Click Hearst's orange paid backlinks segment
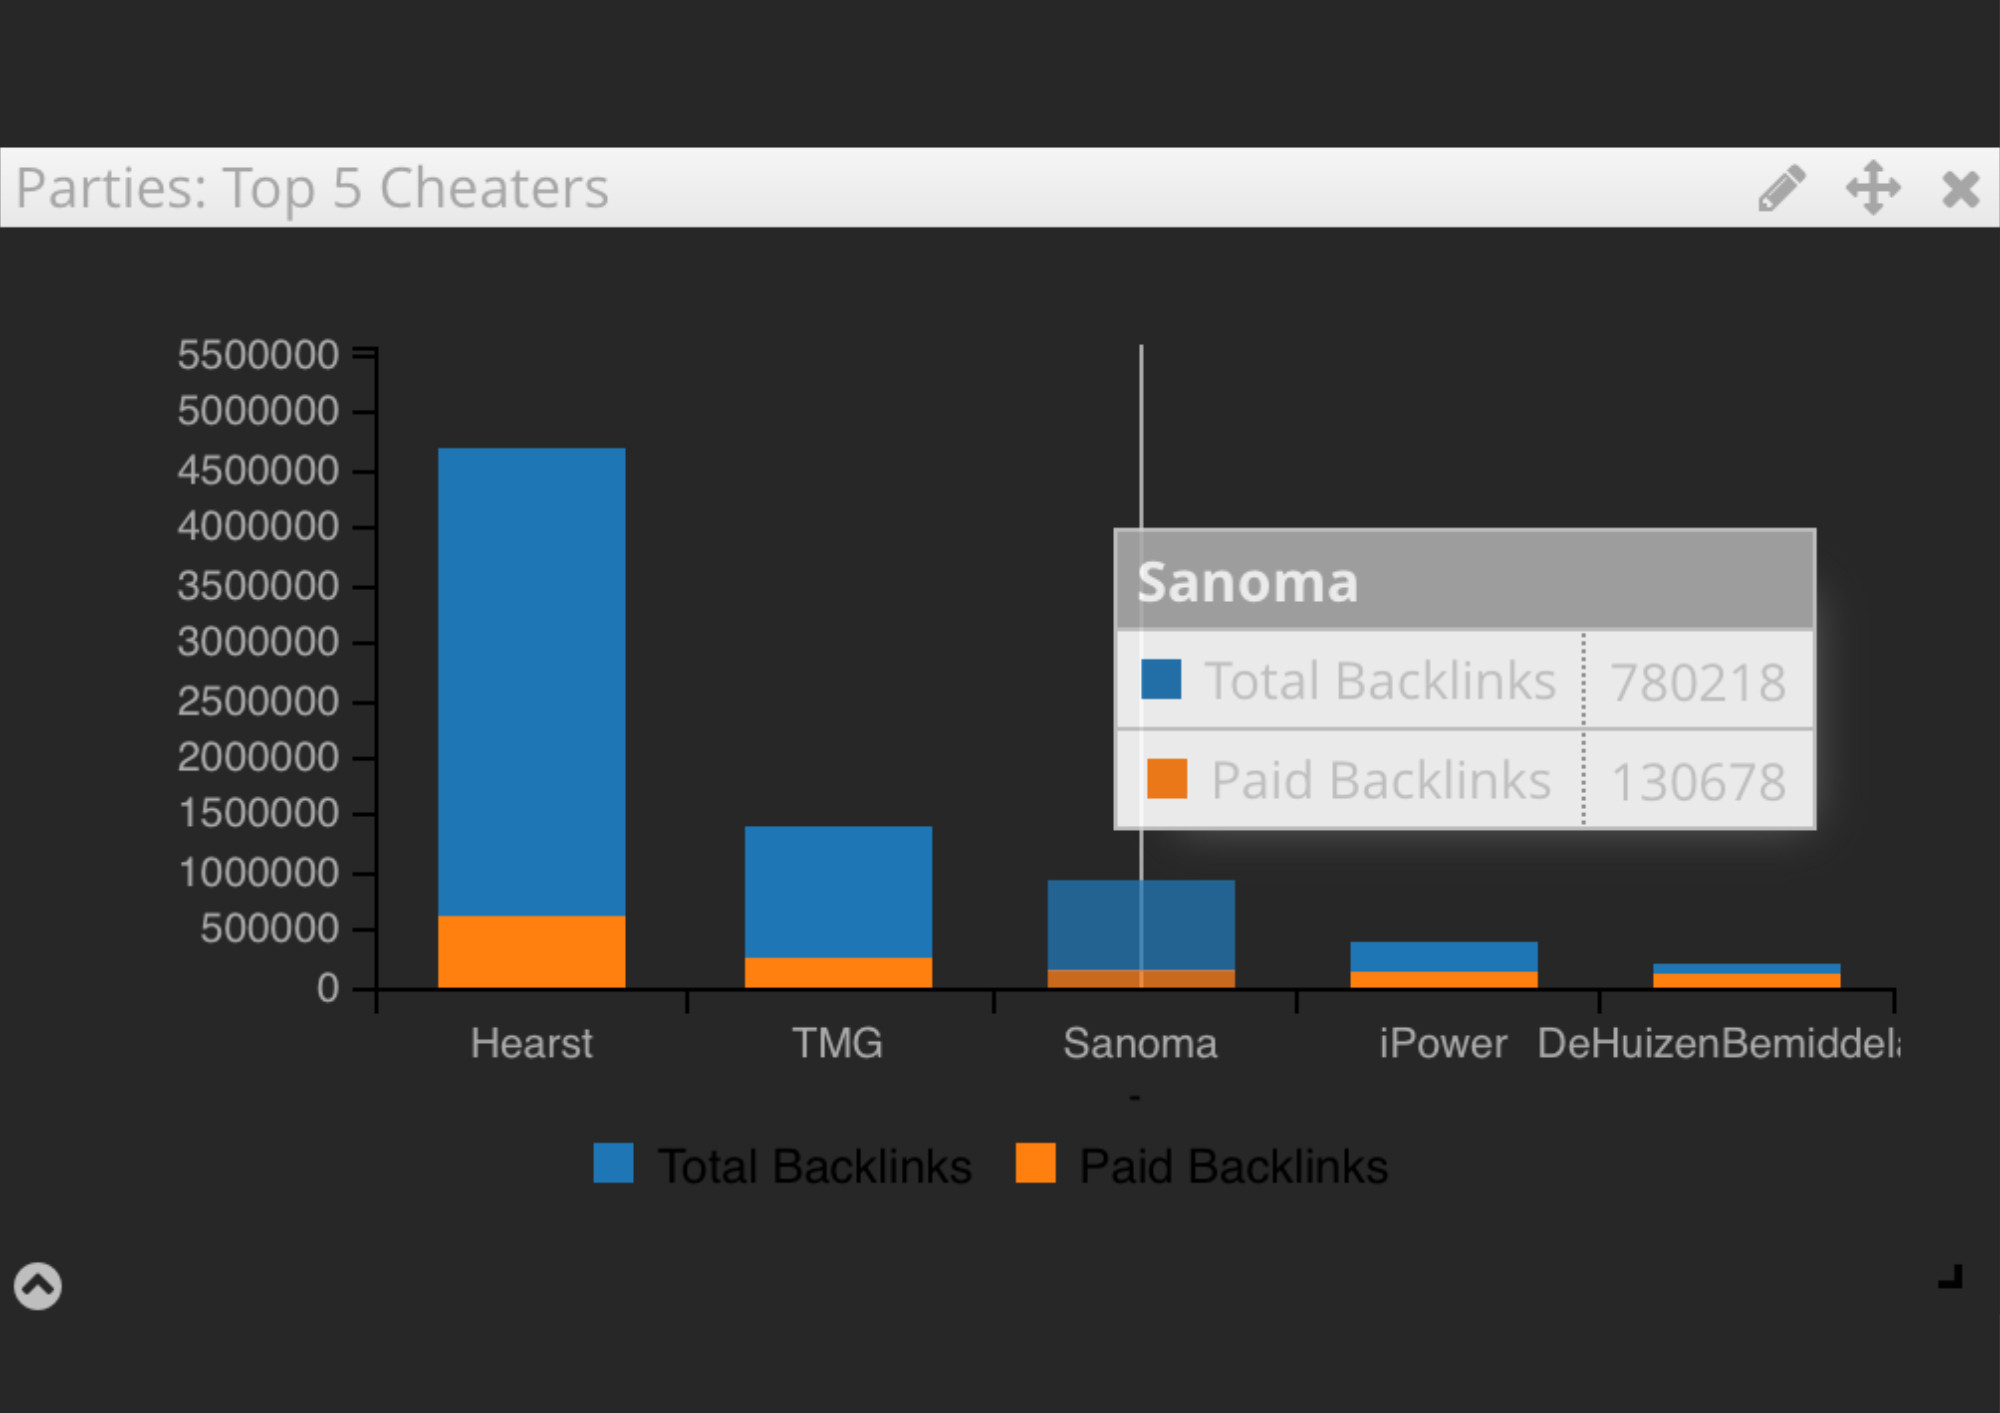2000x1413 pixels. [x=531, y=951]
